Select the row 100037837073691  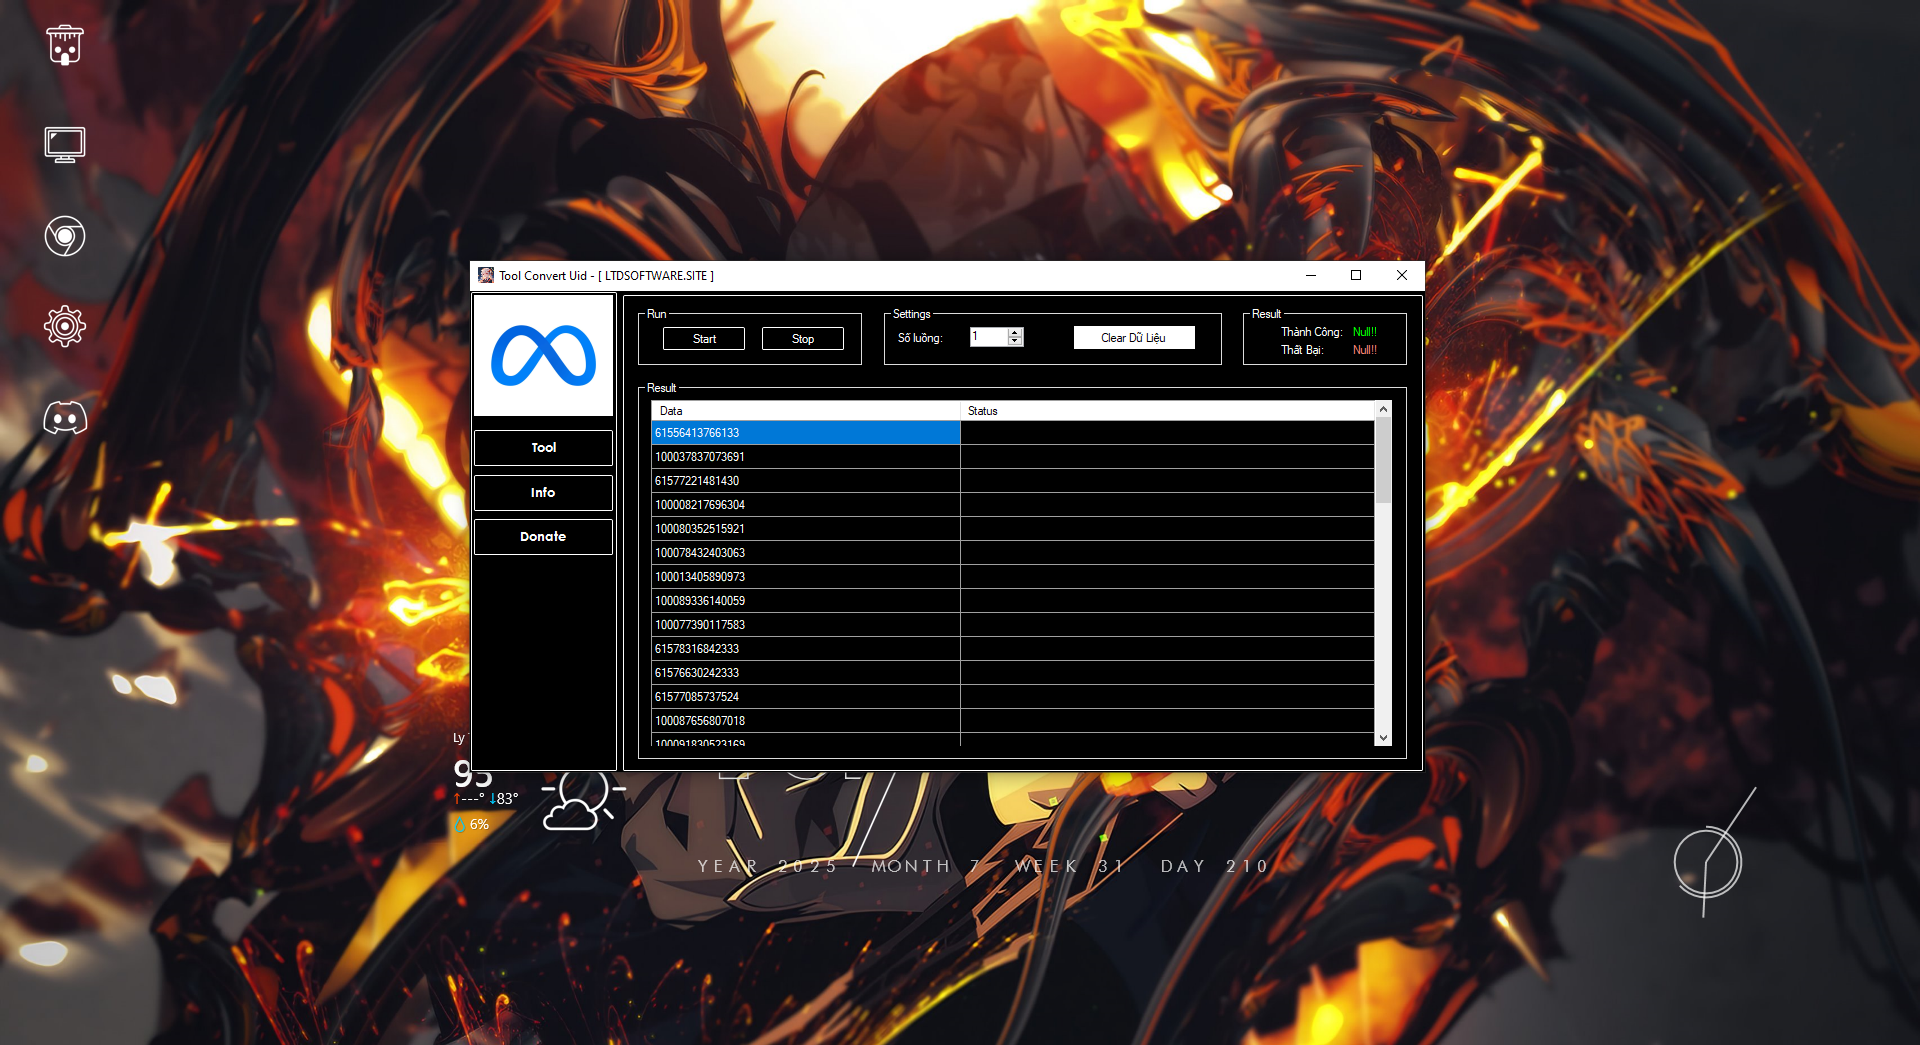tap(805, 457)
